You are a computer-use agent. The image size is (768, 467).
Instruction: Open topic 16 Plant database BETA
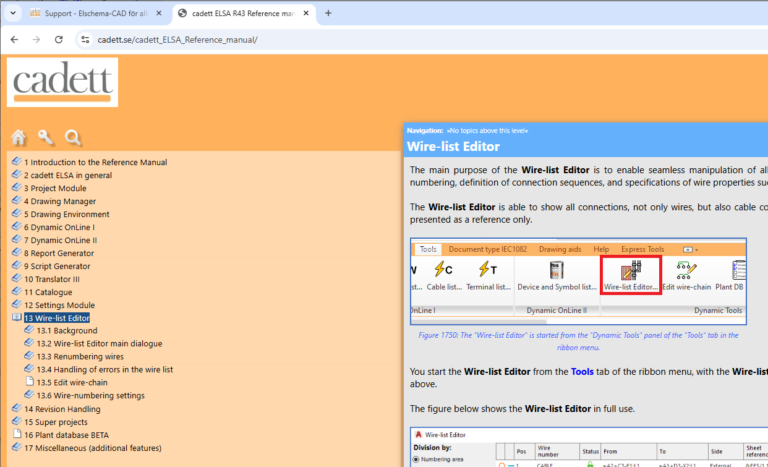67,435
